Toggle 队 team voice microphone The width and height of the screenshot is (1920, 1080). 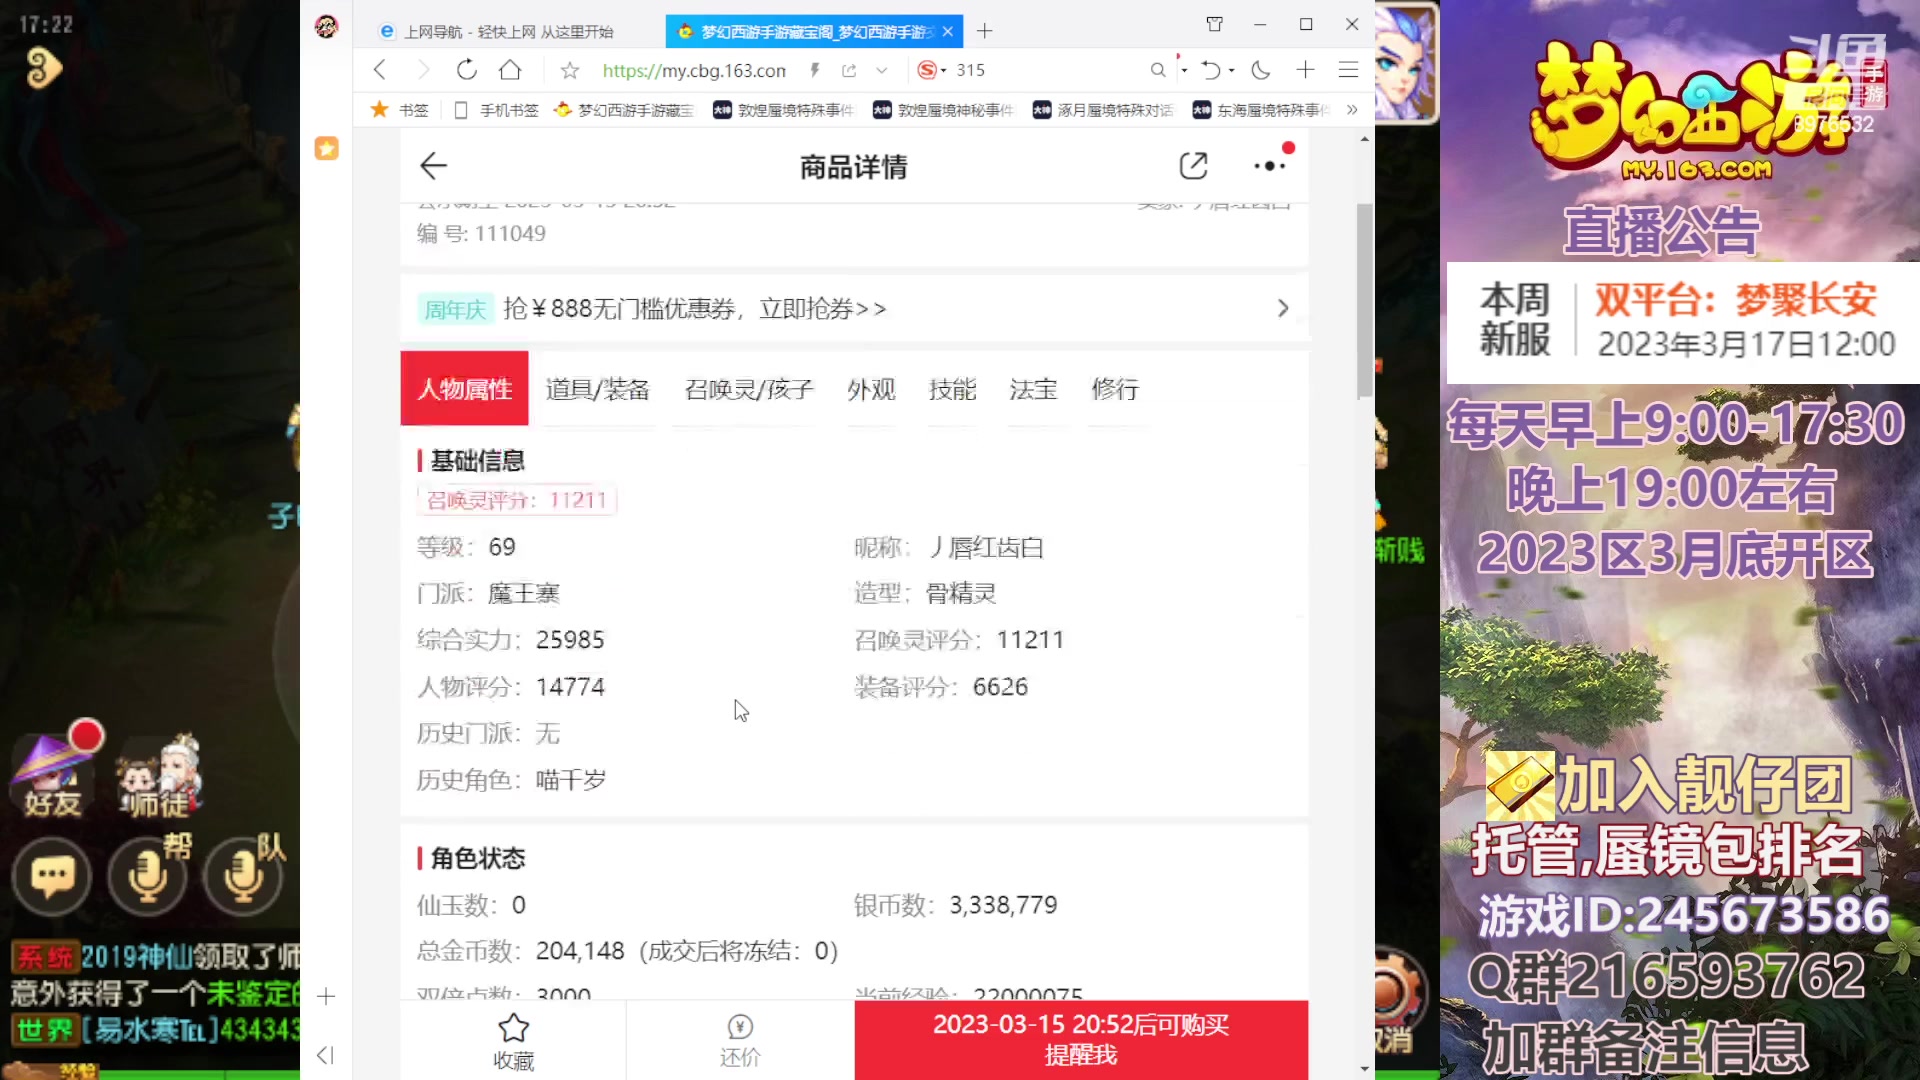tap(245, 875)
